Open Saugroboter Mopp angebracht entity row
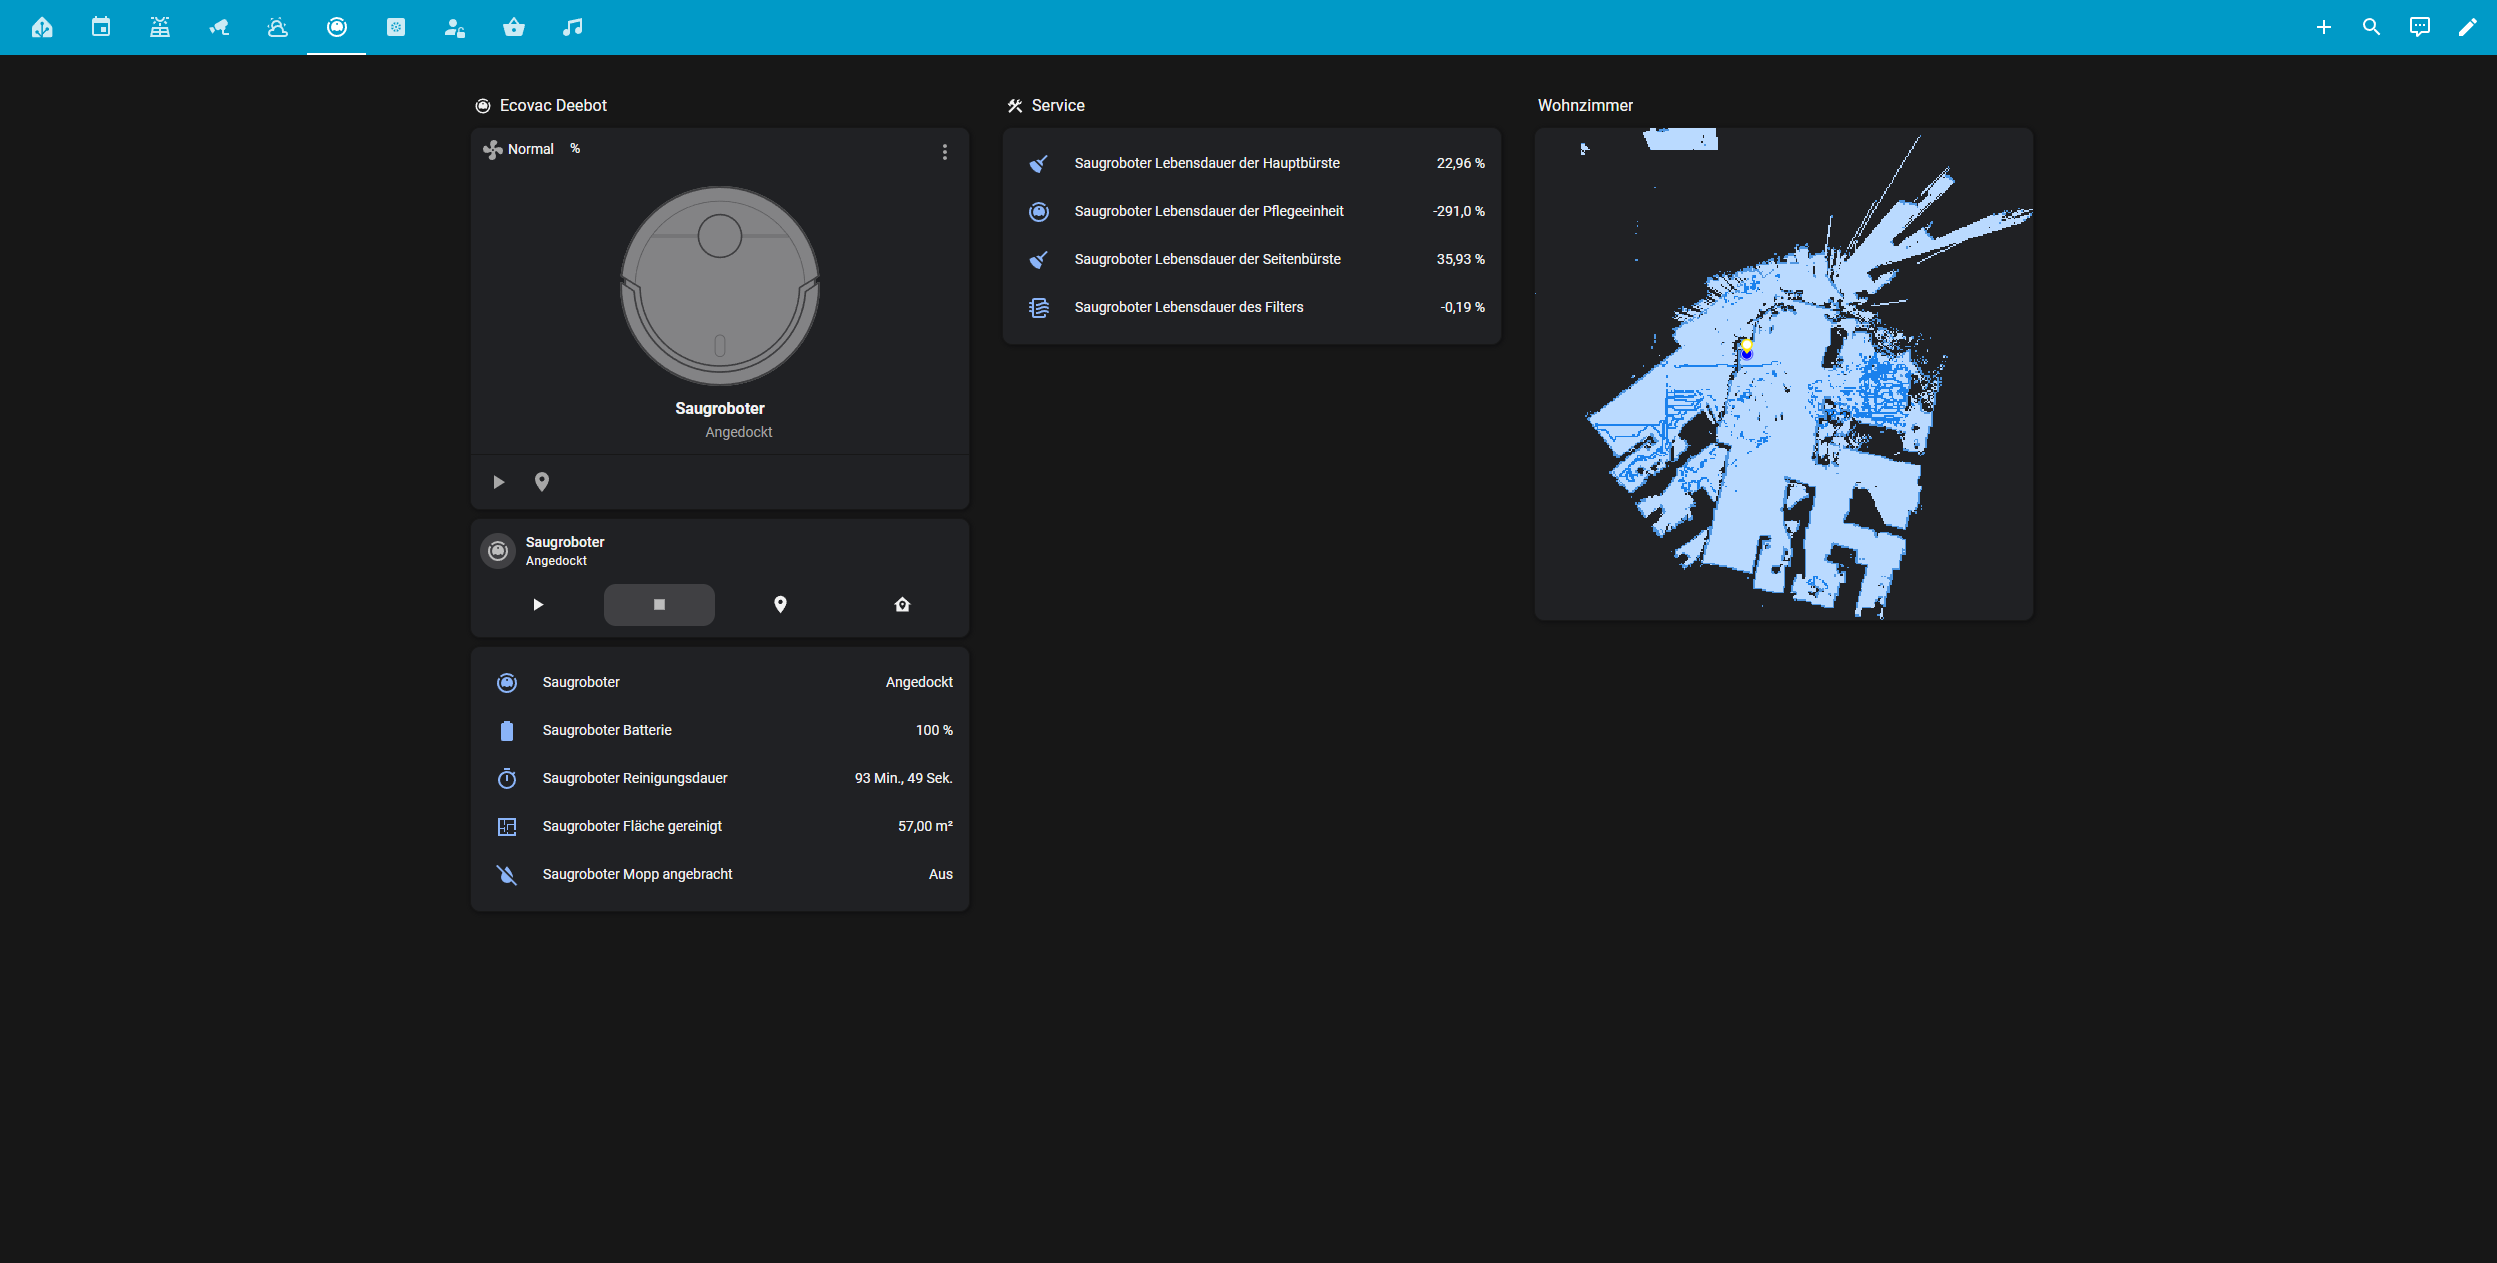The height and width of the screenshot is (1263, 2497). coord(720,874)
